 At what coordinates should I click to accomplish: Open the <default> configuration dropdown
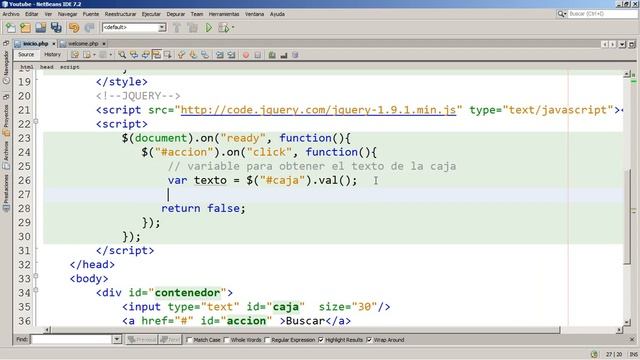(x=162, y=27)
